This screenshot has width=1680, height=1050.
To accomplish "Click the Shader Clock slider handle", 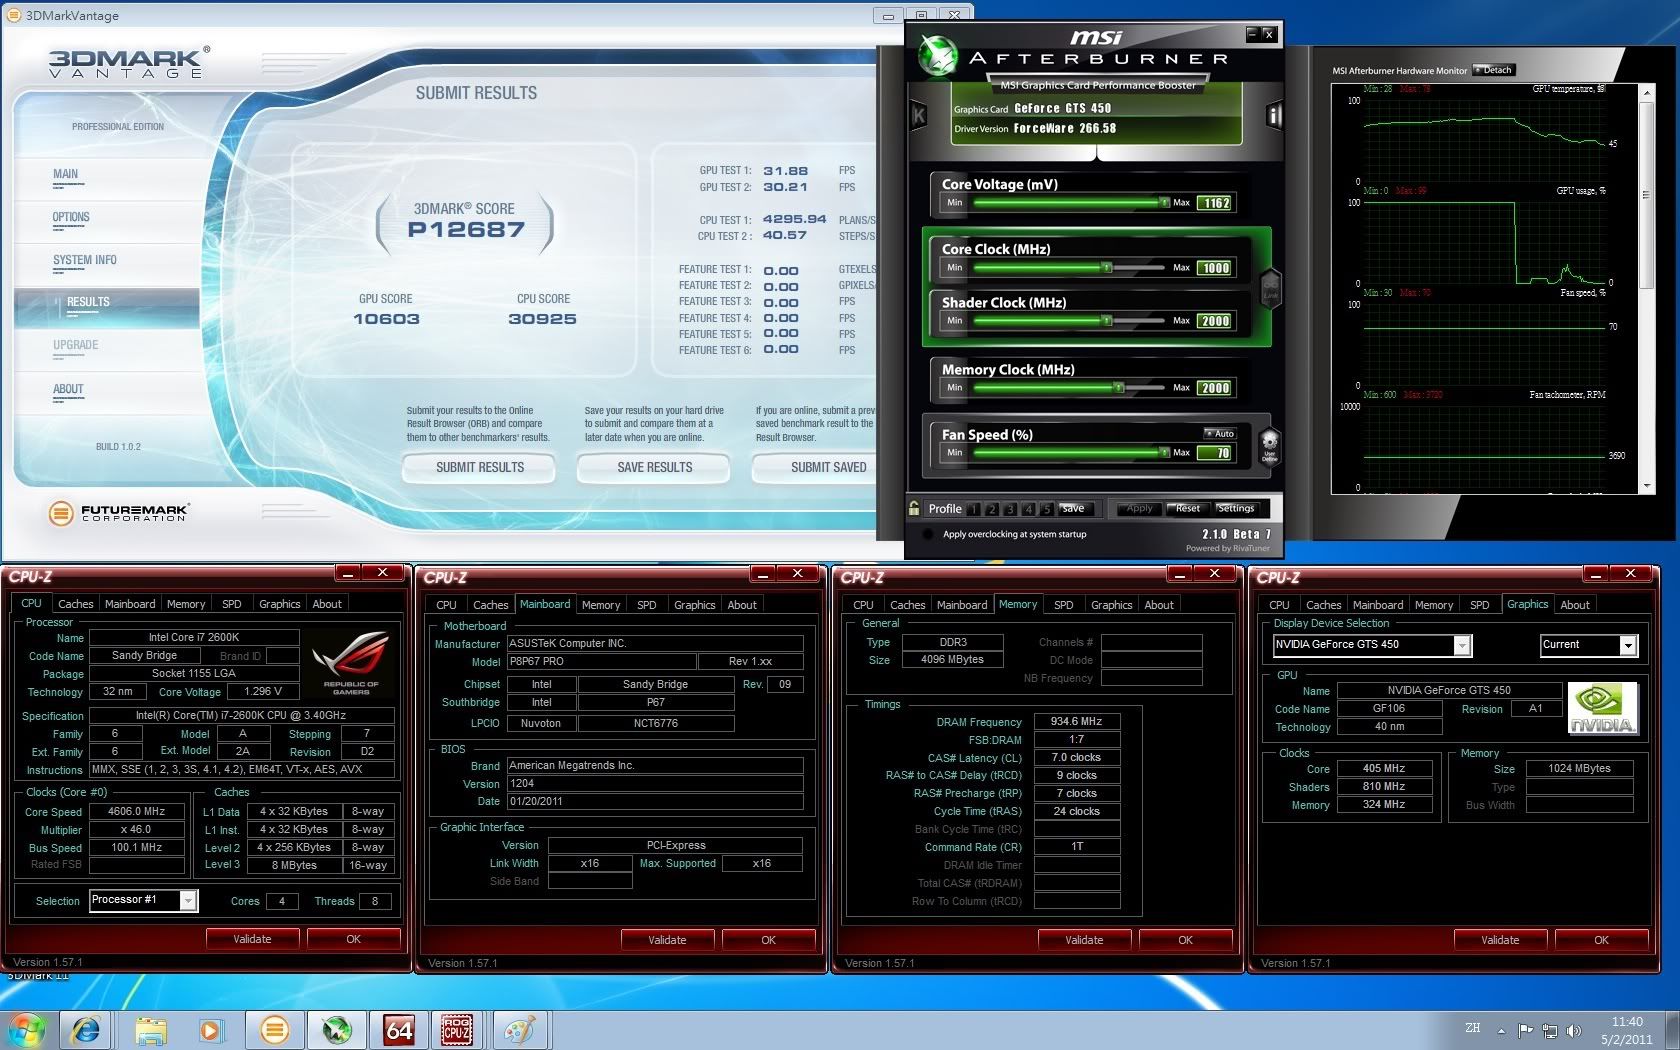I will tap(1106, 321).
